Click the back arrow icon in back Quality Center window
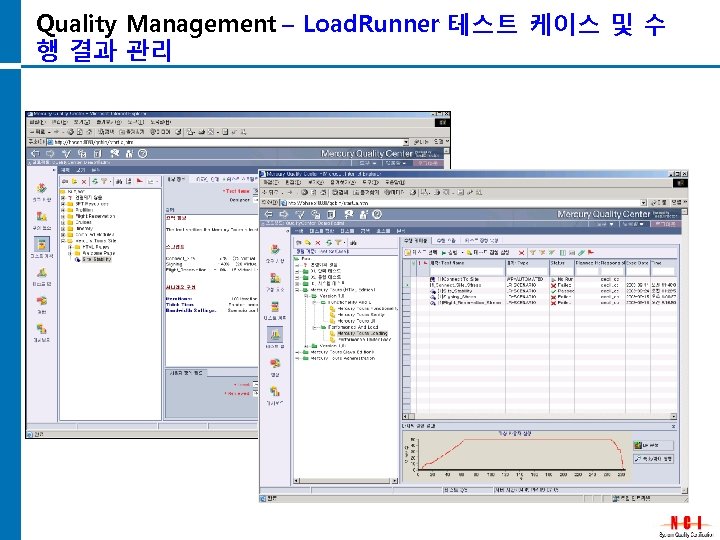 pos(35,153)
